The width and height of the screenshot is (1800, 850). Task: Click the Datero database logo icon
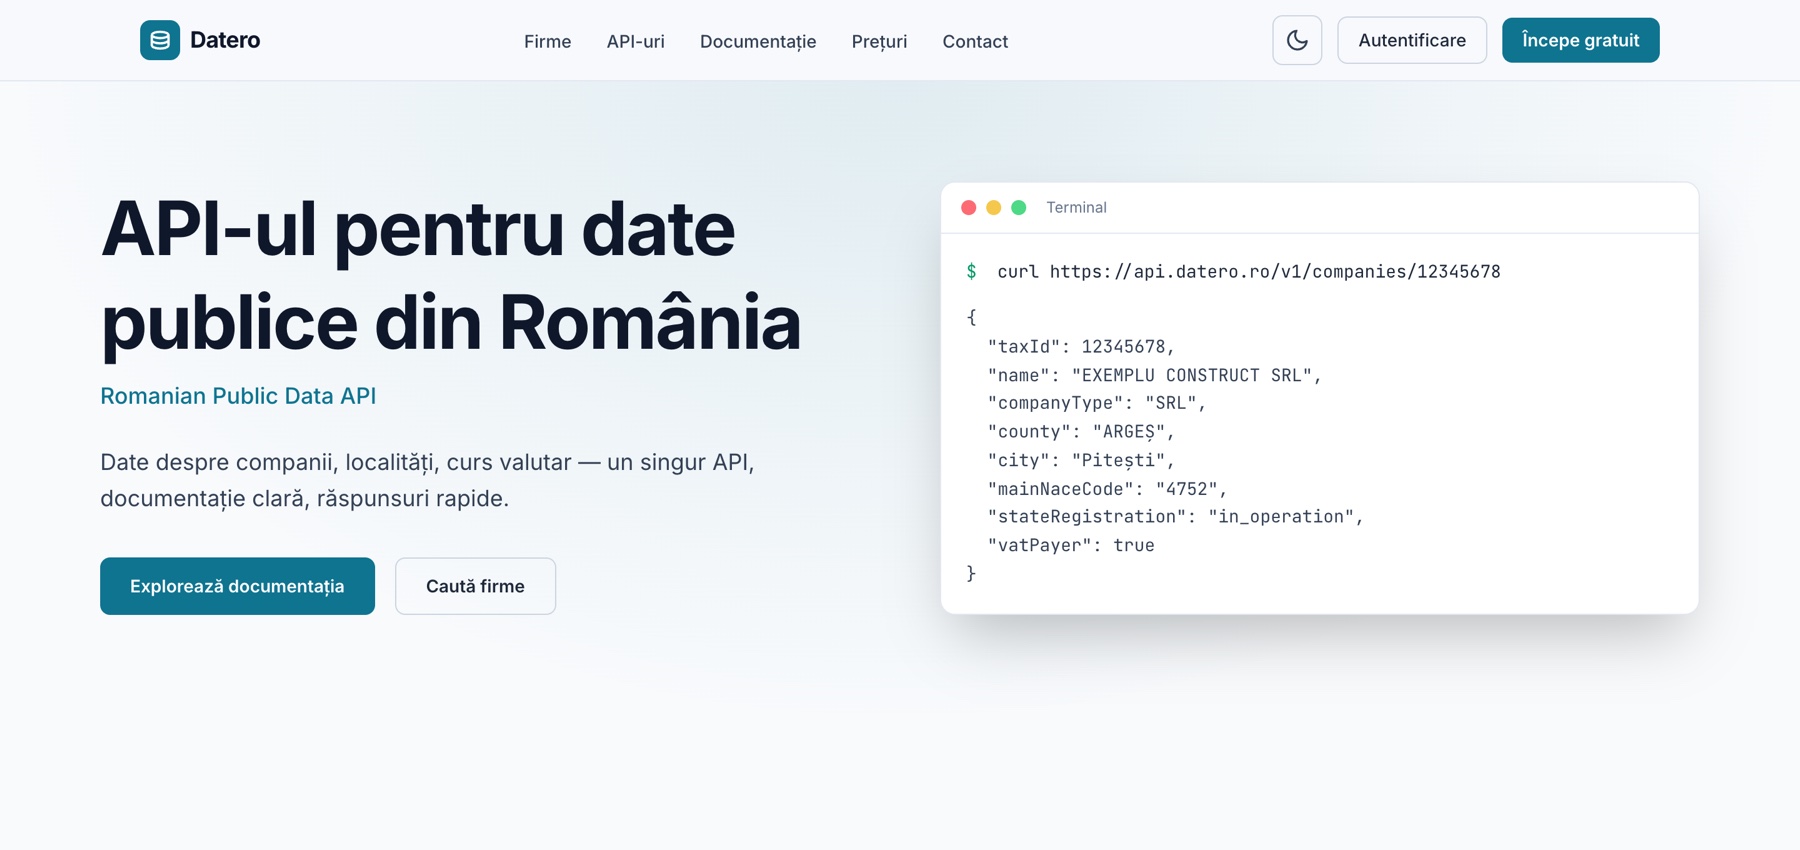160,40
